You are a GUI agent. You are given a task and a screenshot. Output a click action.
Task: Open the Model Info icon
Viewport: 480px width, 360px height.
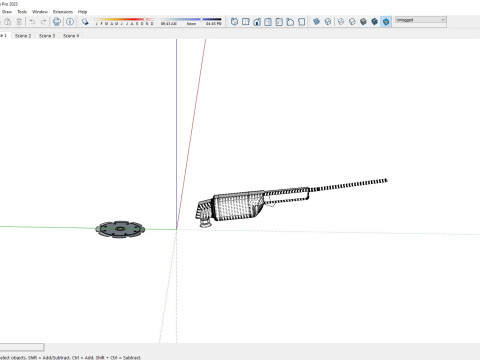click(70, 22)
